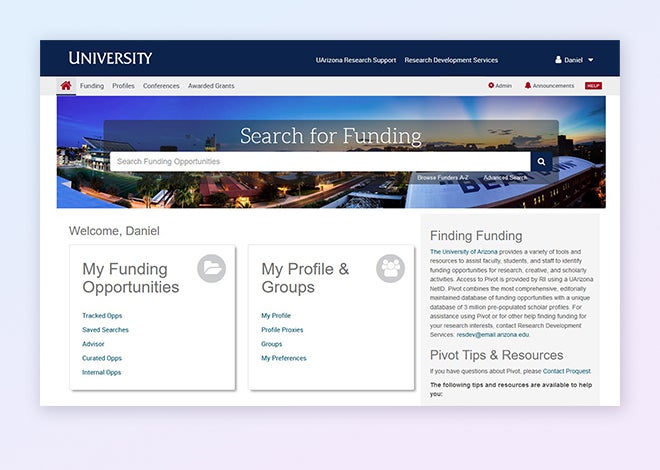This screenshot has width=660, height=470.
Task: Open Announcements bell notifications
Action: [549, 86]
